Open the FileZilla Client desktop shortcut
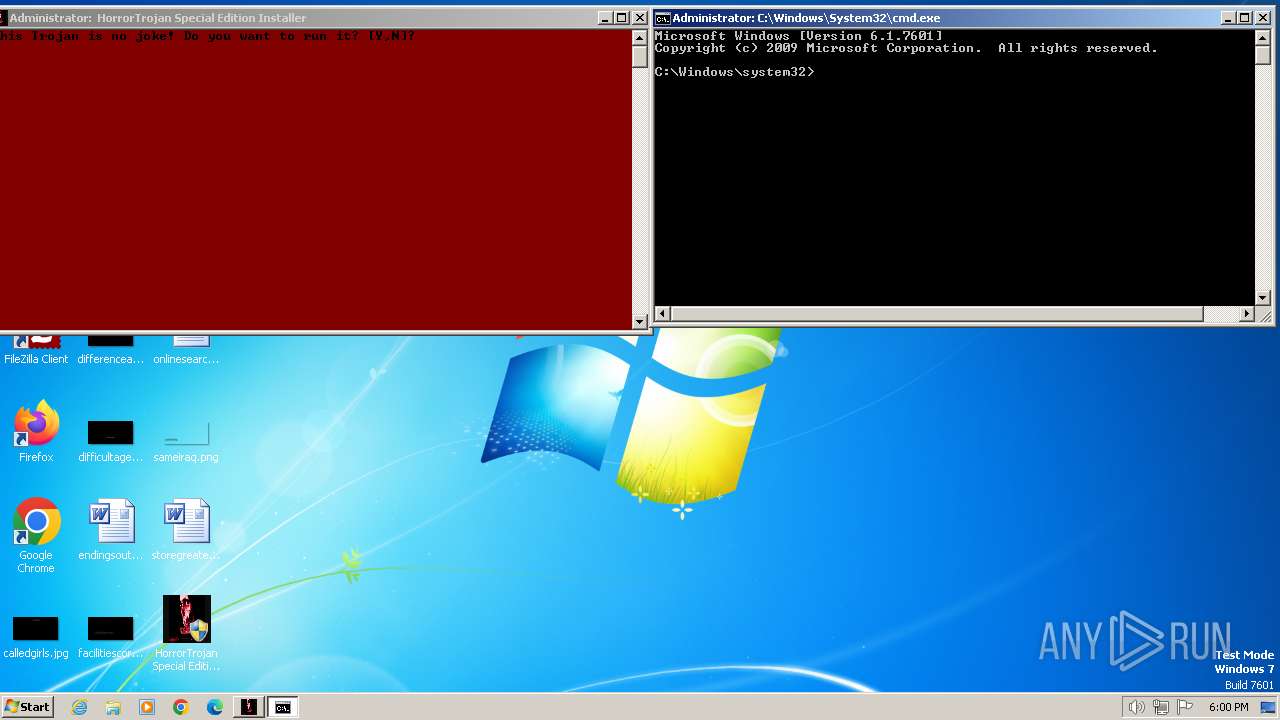Viewport: 1280px width, 720px height. [x=36, y=348]
